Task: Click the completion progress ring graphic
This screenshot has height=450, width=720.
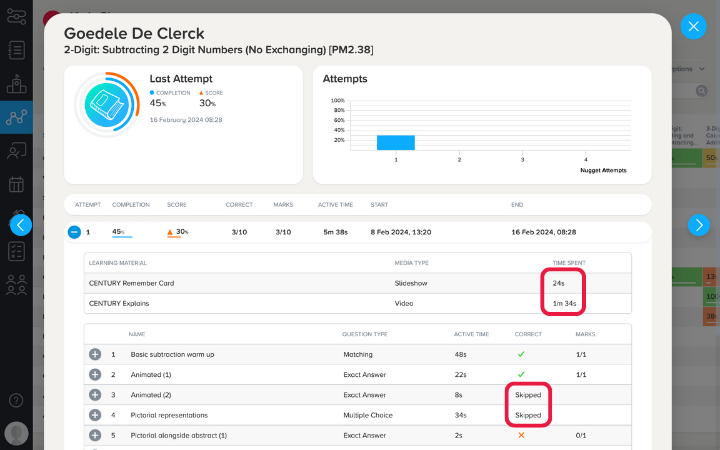Action: [107, 105]
